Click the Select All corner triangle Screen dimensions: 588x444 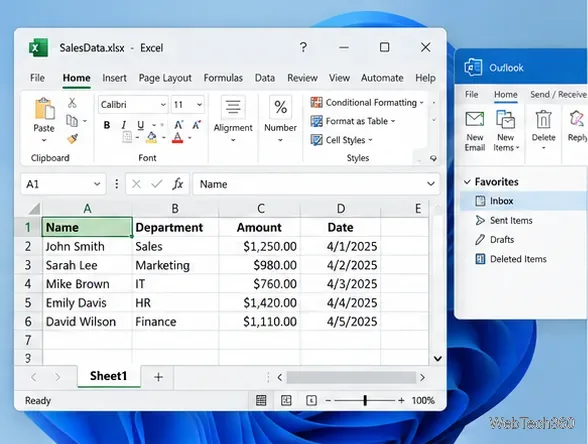(x=34, y=209)
